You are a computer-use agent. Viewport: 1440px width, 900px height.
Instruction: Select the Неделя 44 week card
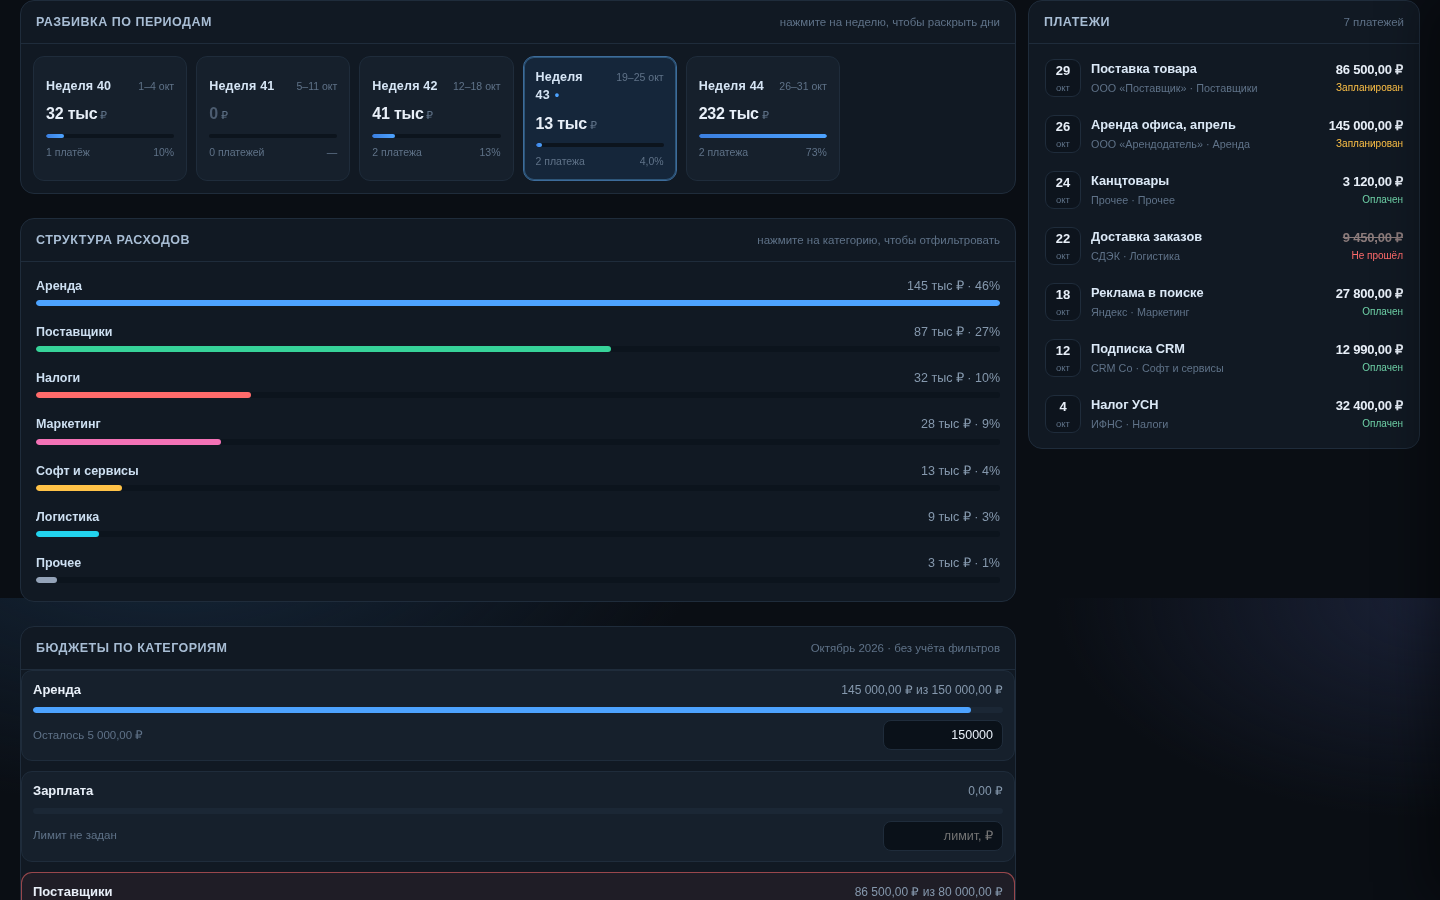[763, 119]
